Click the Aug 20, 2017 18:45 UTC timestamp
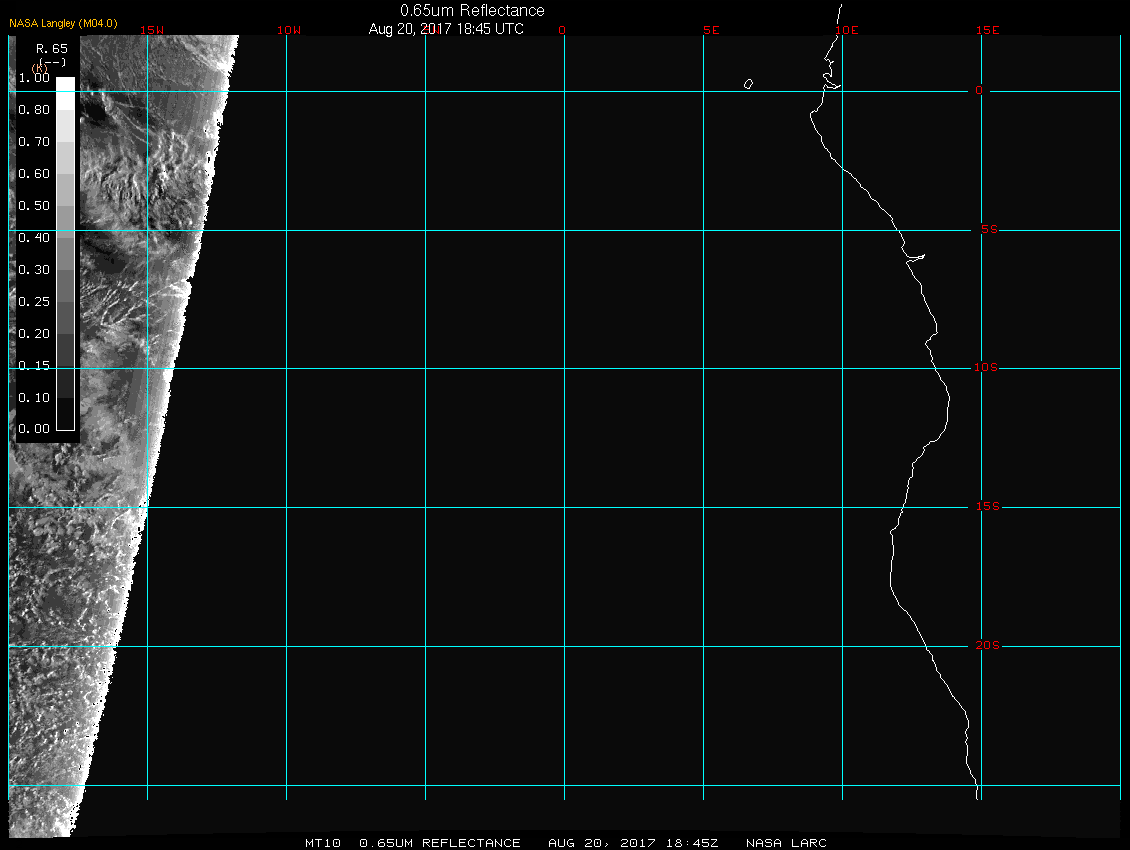This screenshot has height=850, width=1130. coord(446,29)
